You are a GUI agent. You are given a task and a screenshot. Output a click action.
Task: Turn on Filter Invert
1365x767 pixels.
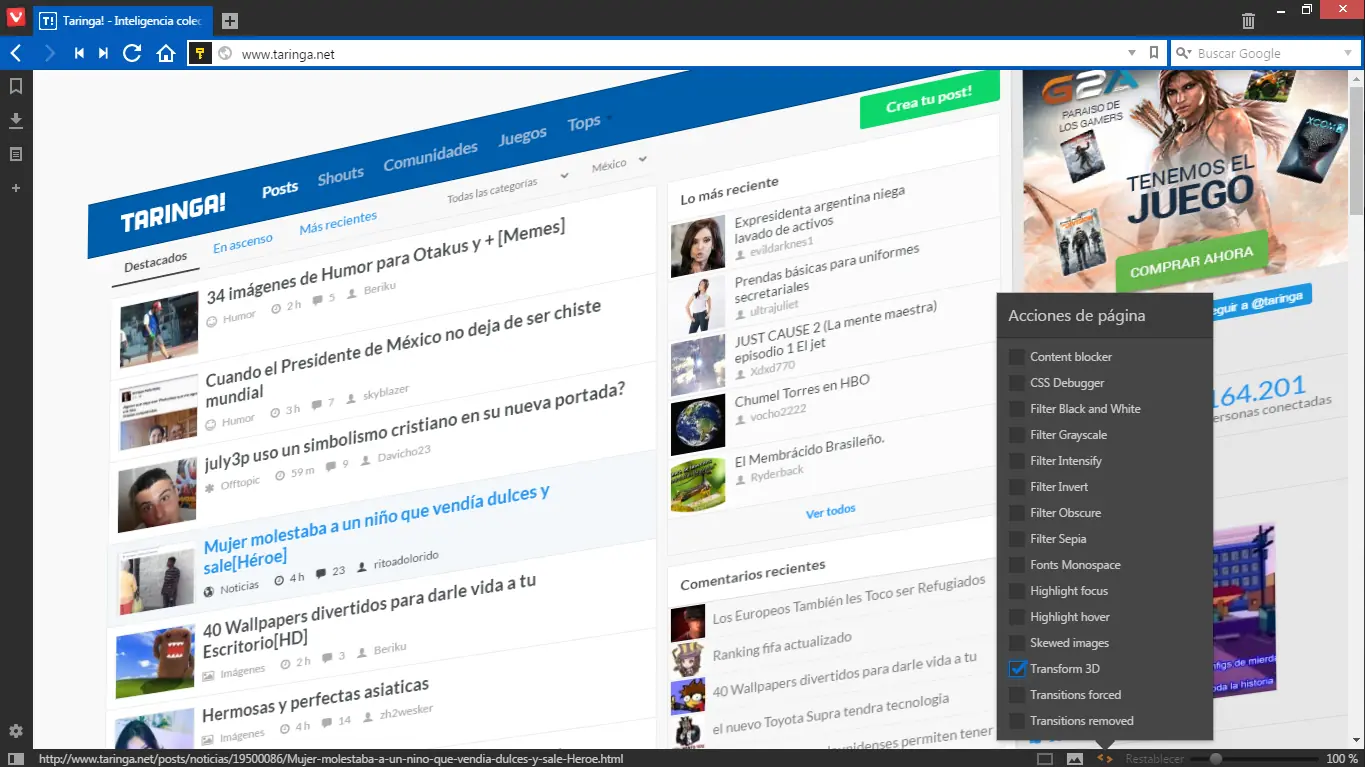[1017, 487]
